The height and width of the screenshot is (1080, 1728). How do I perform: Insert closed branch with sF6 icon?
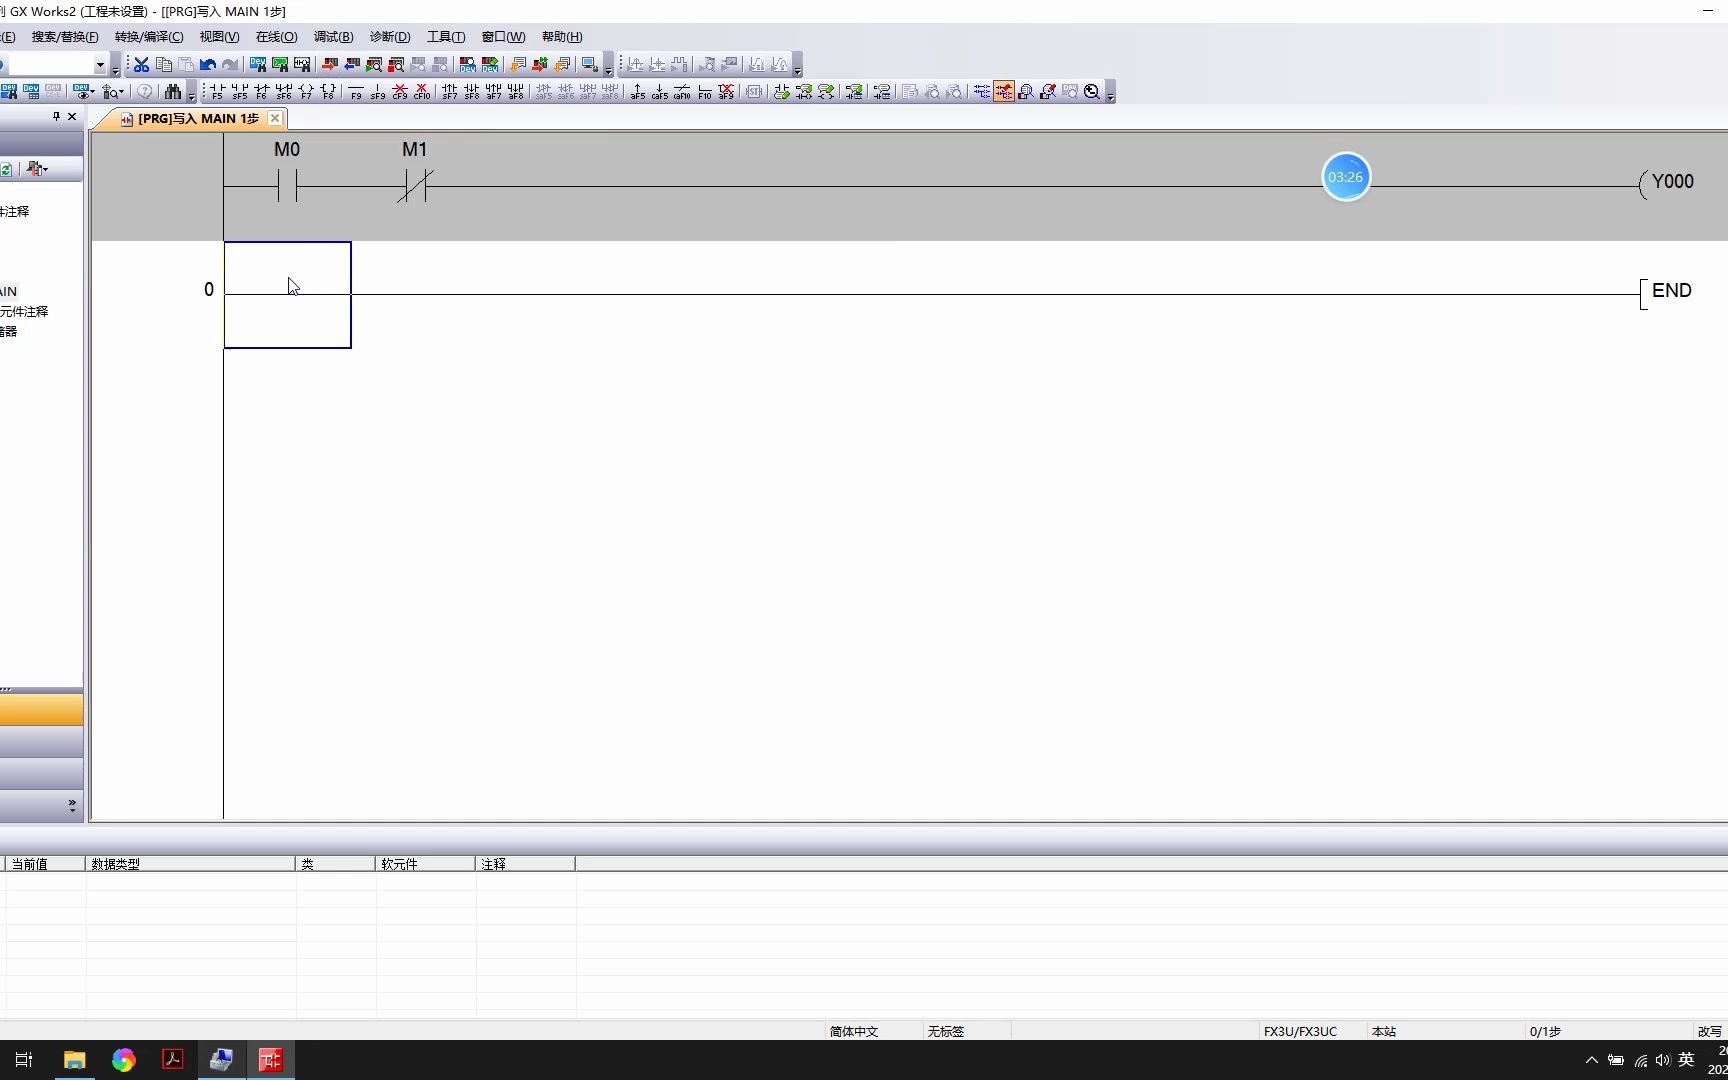284,92
